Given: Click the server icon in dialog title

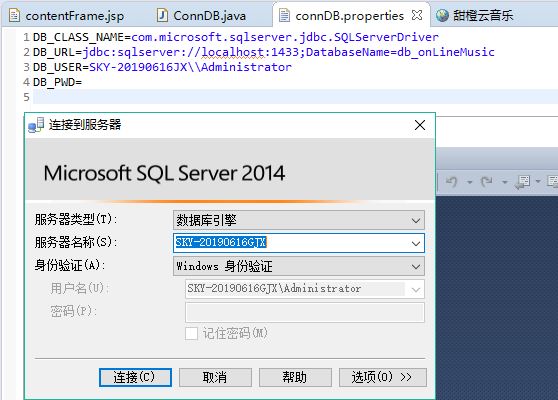Looking at the screenshot, I should (36, 125).
